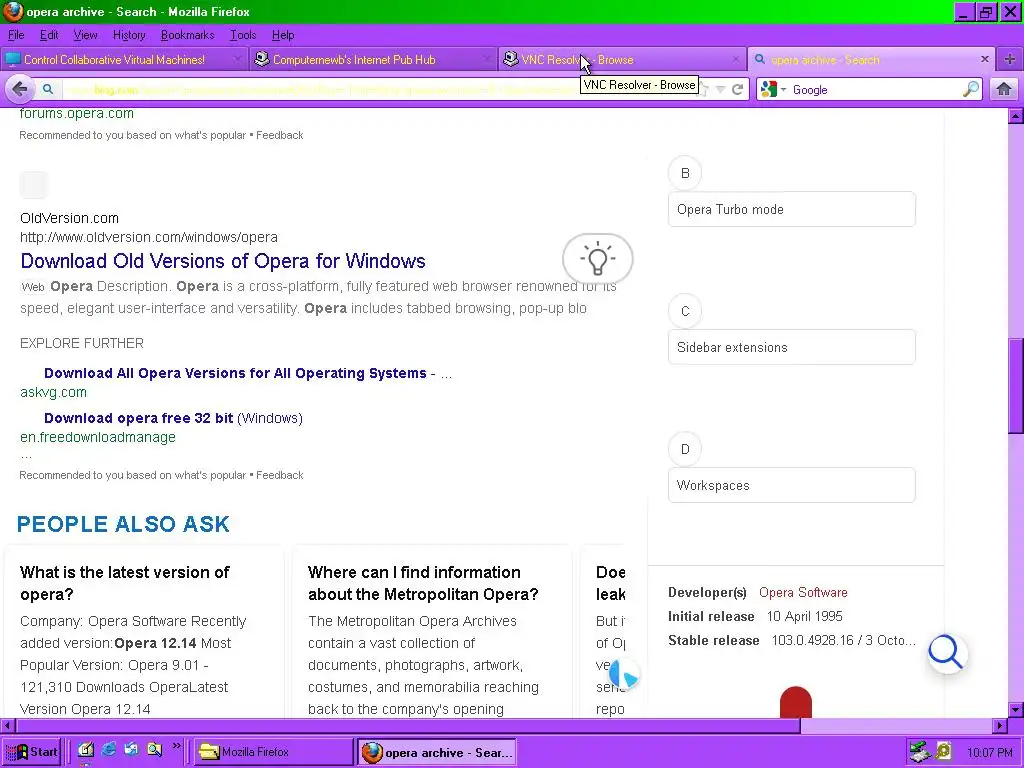The height and width of the screenshot is (768, 1024).
Task: Close the Control Collaborative Virtual Machines tab
Action: (237, 59)
